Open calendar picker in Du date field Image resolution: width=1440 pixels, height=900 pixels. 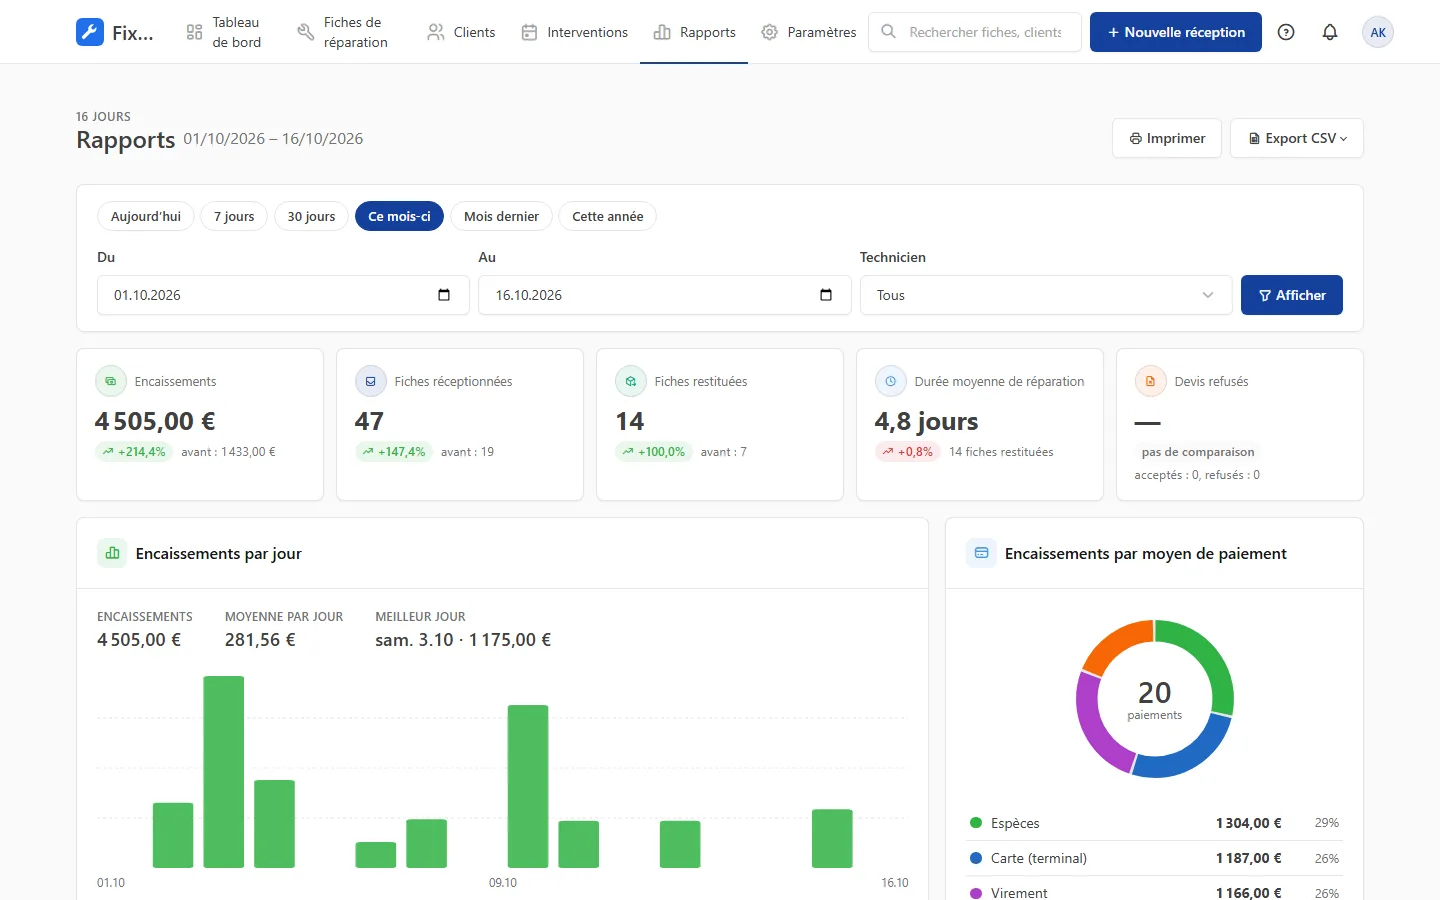[x=444, y=295]
